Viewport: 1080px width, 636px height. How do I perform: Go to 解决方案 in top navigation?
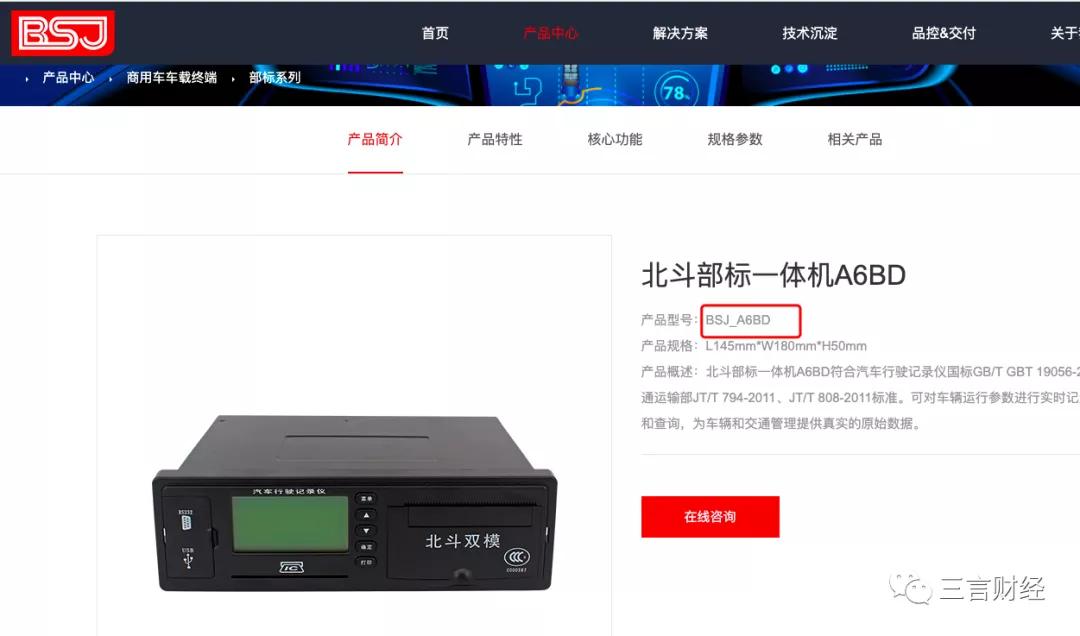pos(680,33)
